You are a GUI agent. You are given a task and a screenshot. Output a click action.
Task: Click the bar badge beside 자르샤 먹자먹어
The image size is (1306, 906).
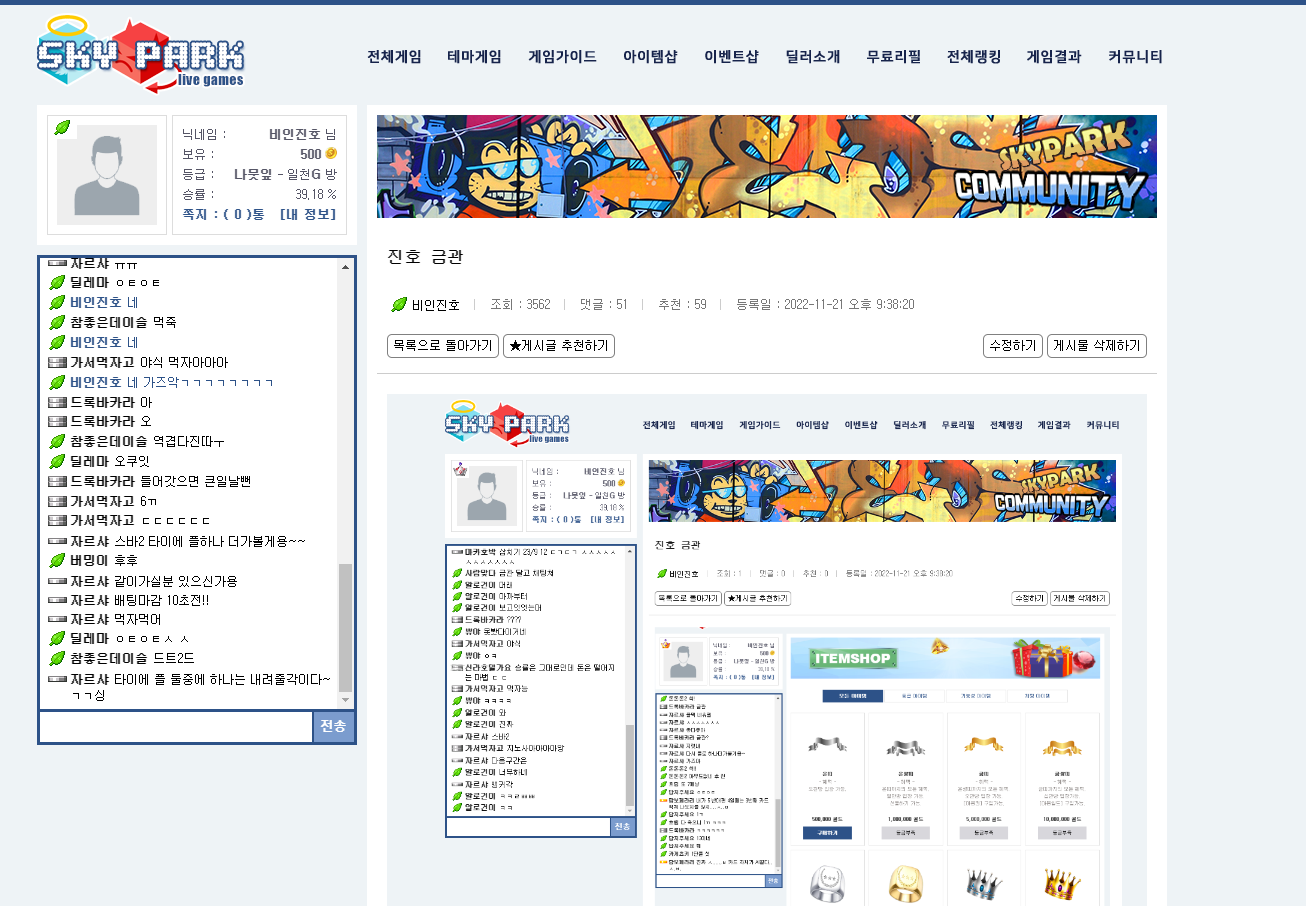tap(57, 620)
